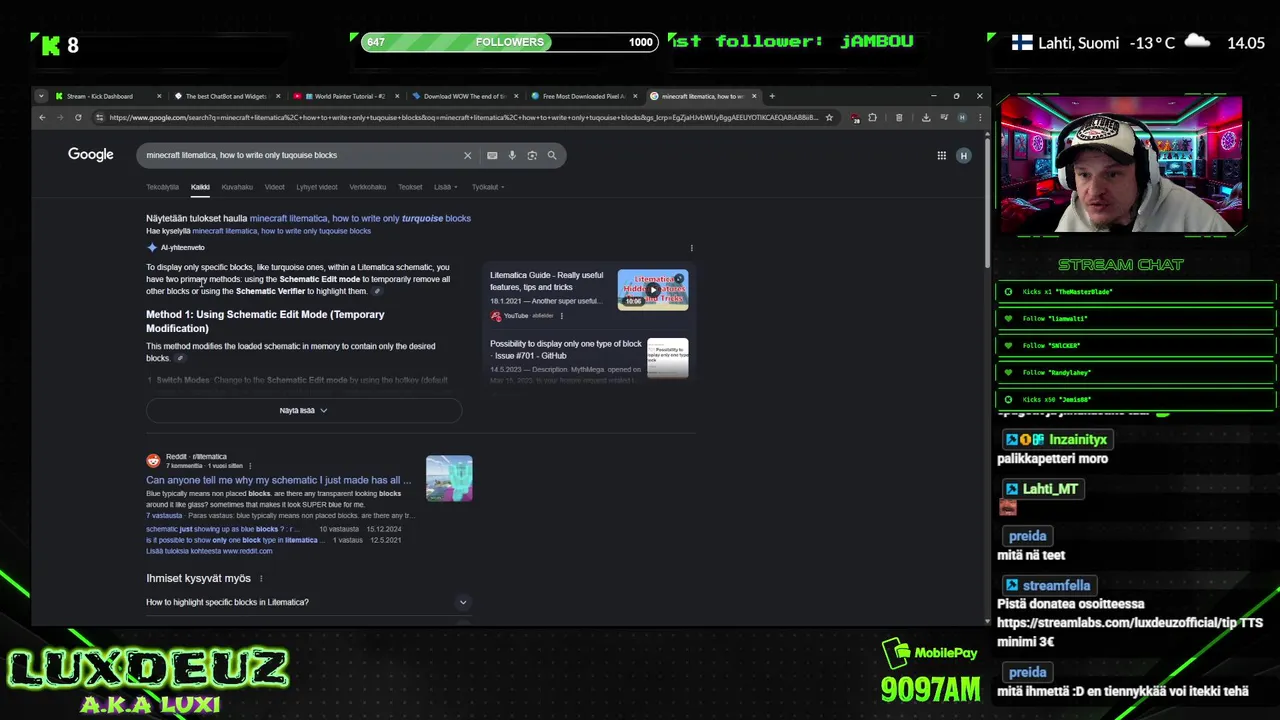
Task: Open the browser extensions puzzle icon
Action: point(872,117)
